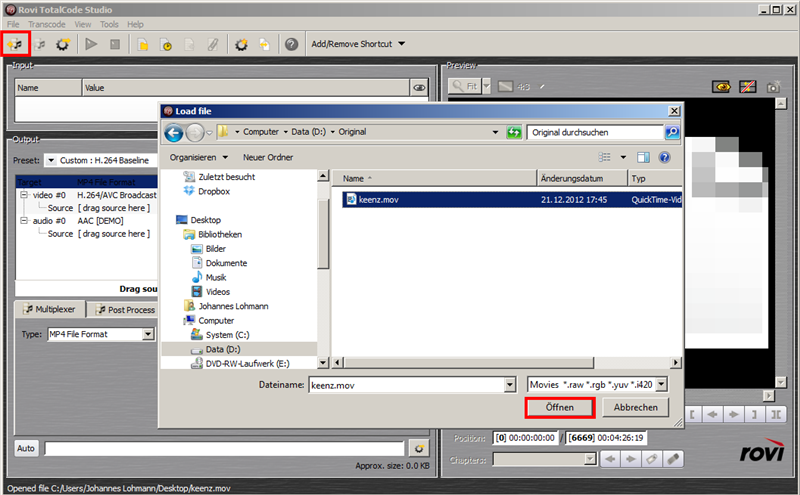This screenshot has width=800, height=495.
Task: Open the view options dropdown arrow
Action: [x=623, y=157]
